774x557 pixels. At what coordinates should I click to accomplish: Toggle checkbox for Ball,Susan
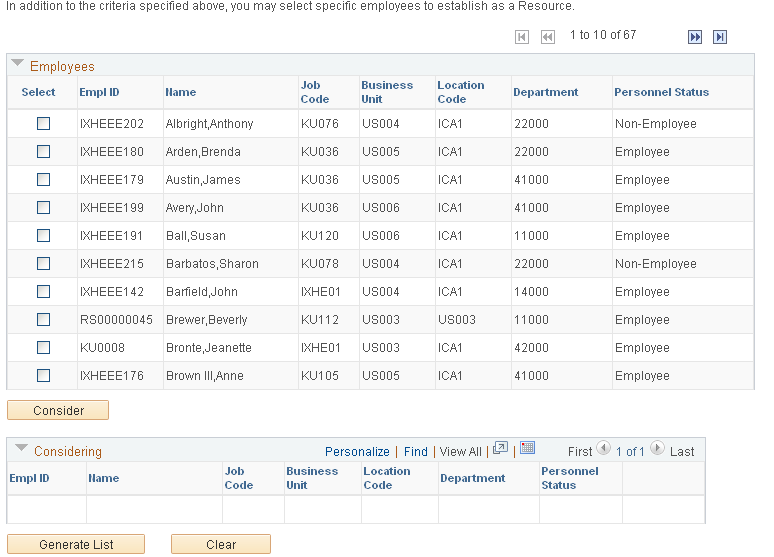click(x=43, y=236)
